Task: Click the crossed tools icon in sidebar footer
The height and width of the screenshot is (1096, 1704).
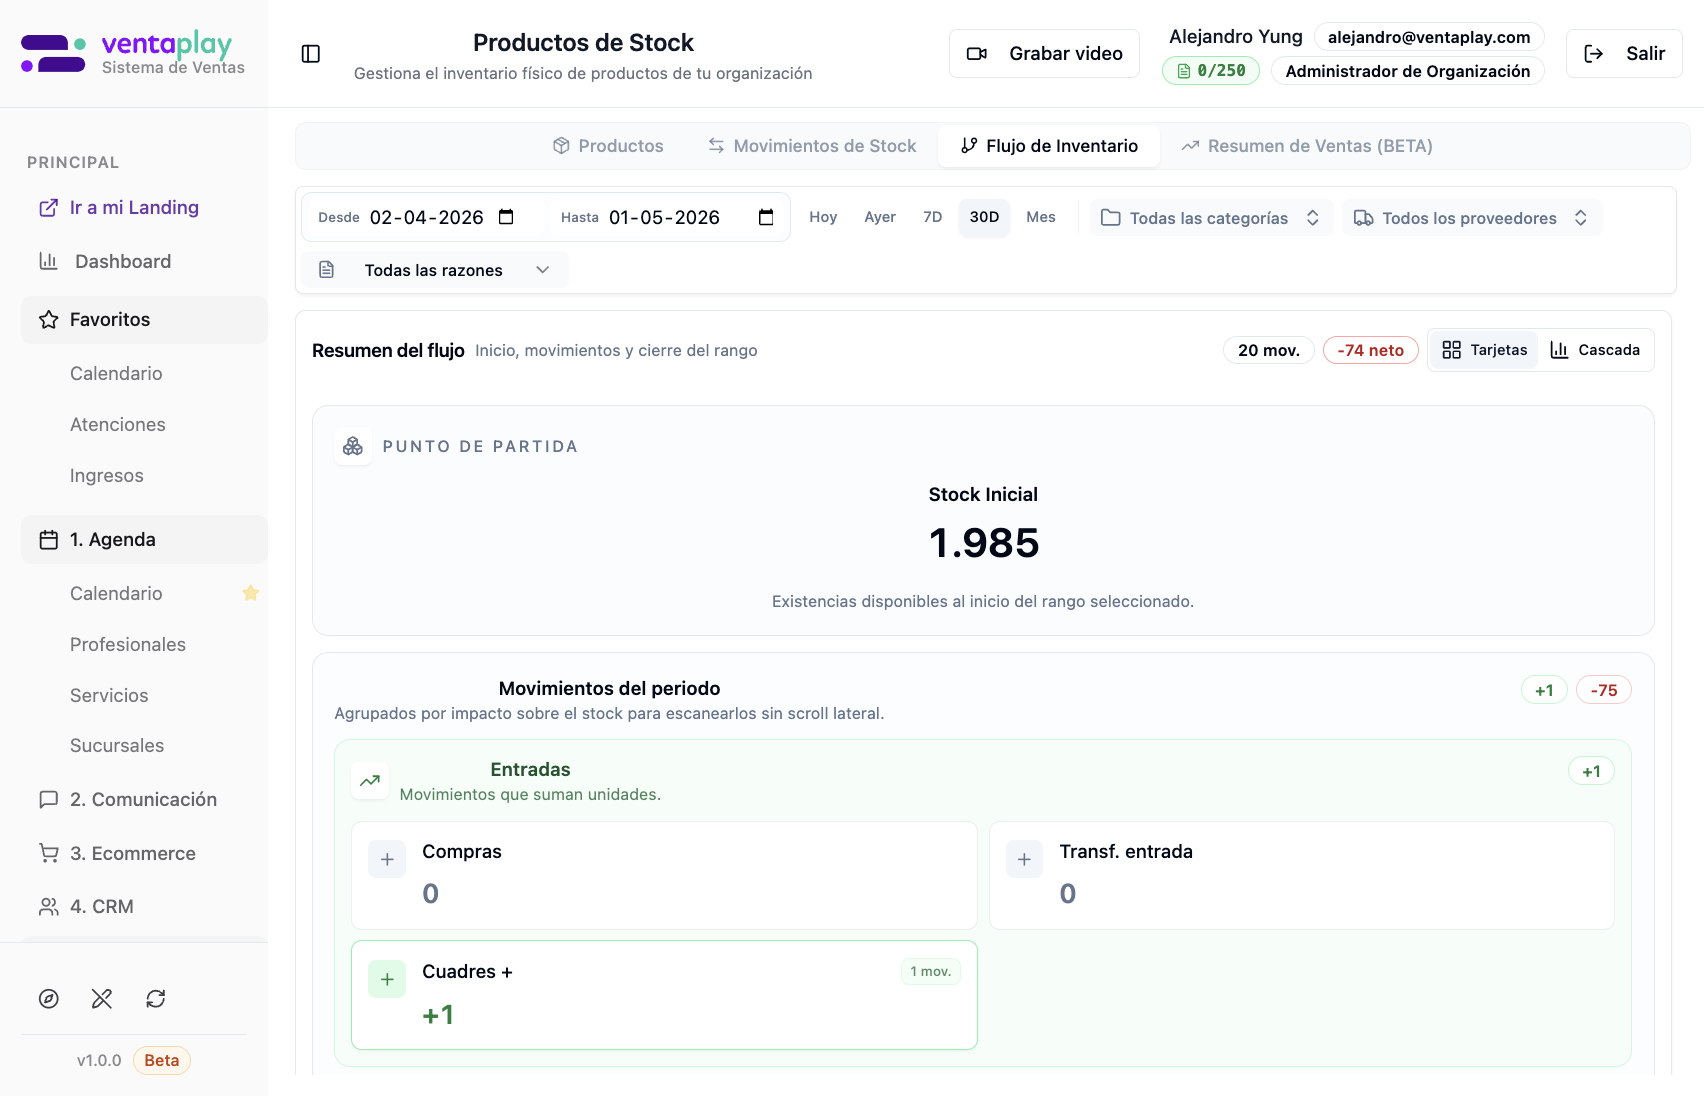Action: click(x=102, y=998)
